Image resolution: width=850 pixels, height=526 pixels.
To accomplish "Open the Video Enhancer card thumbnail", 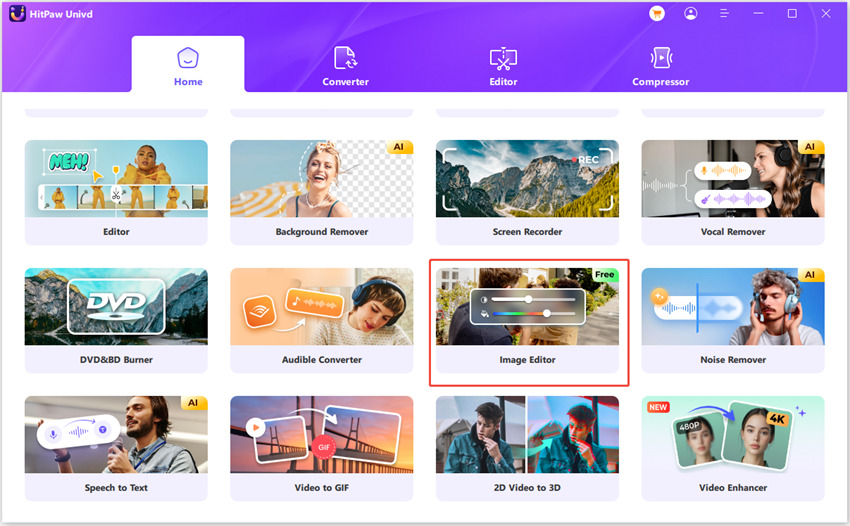I will (x=733, y=434).
